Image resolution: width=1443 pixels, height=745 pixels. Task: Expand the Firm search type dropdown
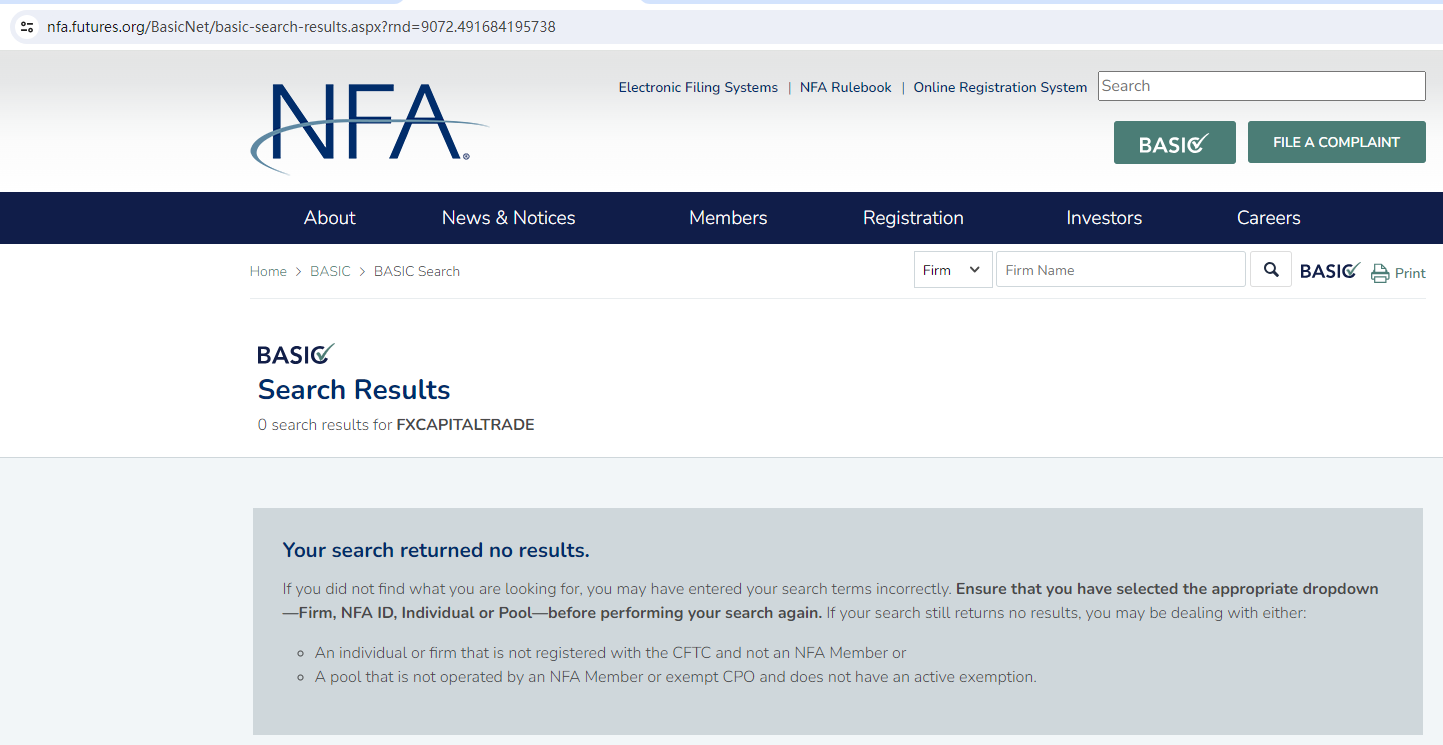(952, 270)
